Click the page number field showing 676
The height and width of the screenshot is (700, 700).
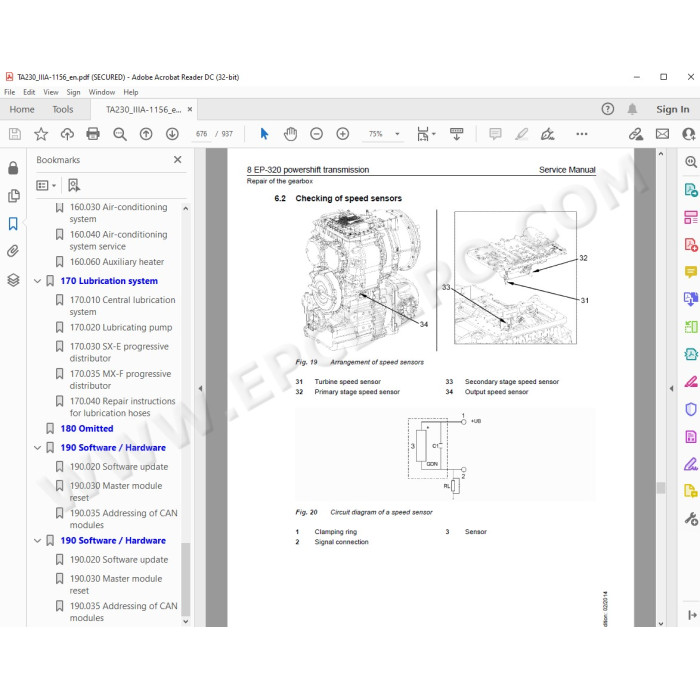(x=201, y=134)
